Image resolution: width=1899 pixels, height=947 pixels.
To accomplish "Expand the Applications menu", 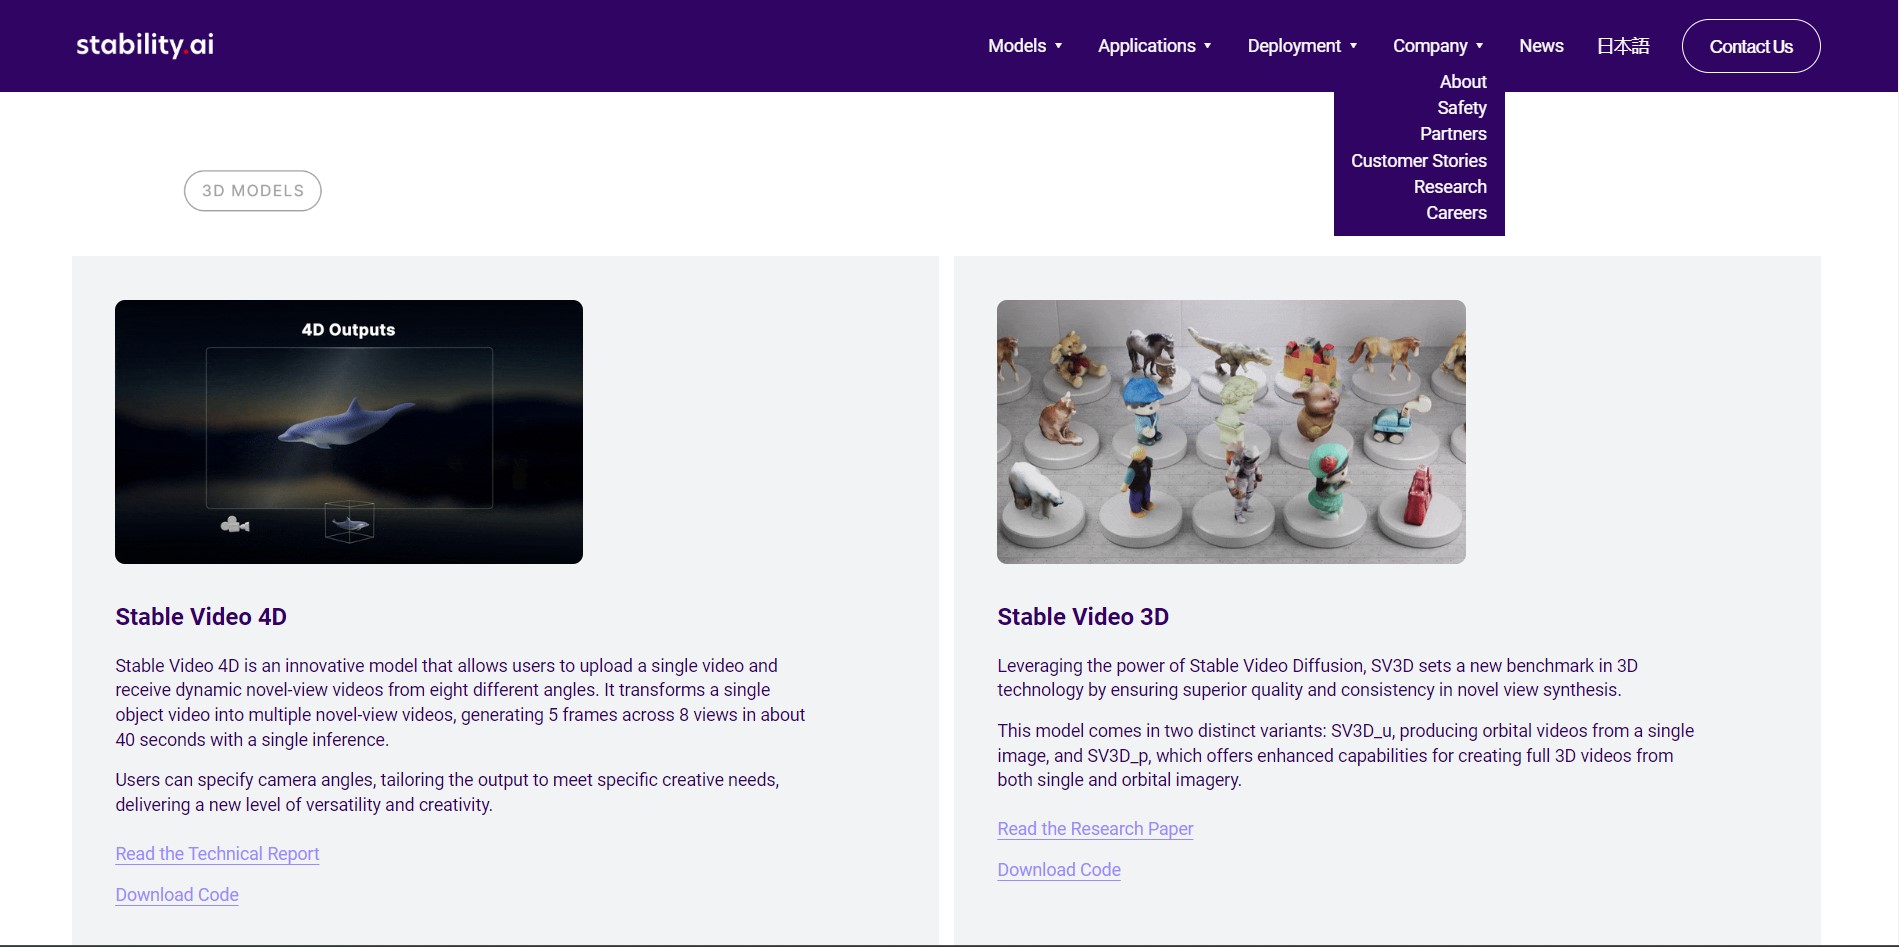I will [1155, 46].
